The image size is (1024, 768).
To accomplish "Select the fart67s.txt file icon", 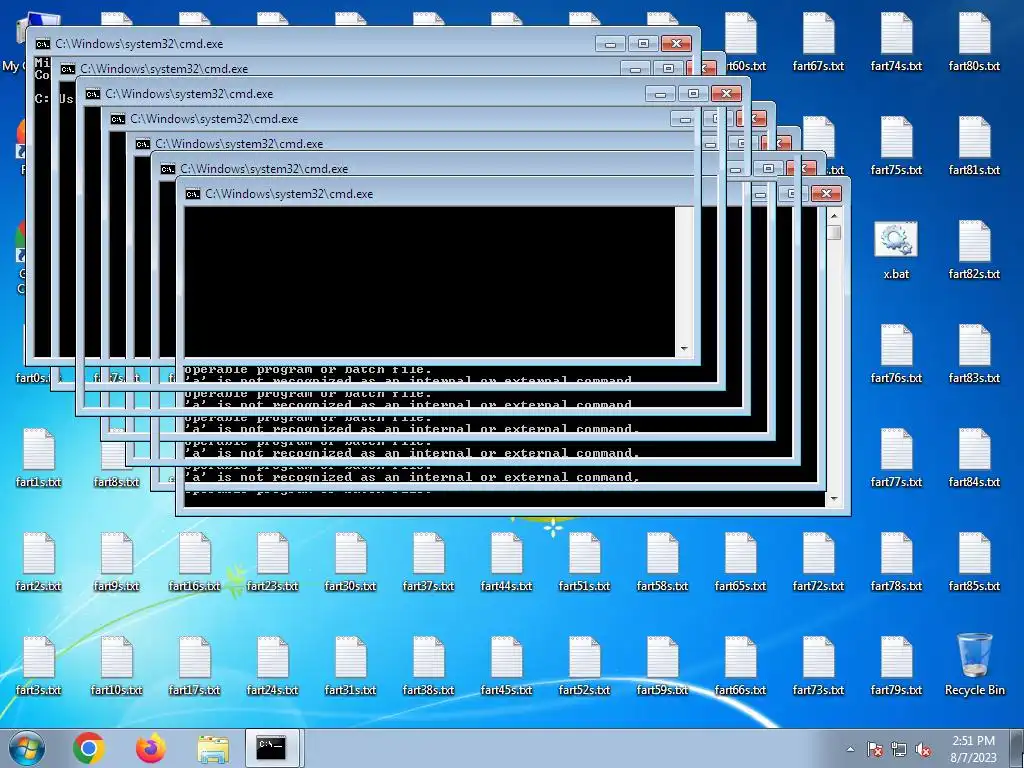I will (818, 41).
